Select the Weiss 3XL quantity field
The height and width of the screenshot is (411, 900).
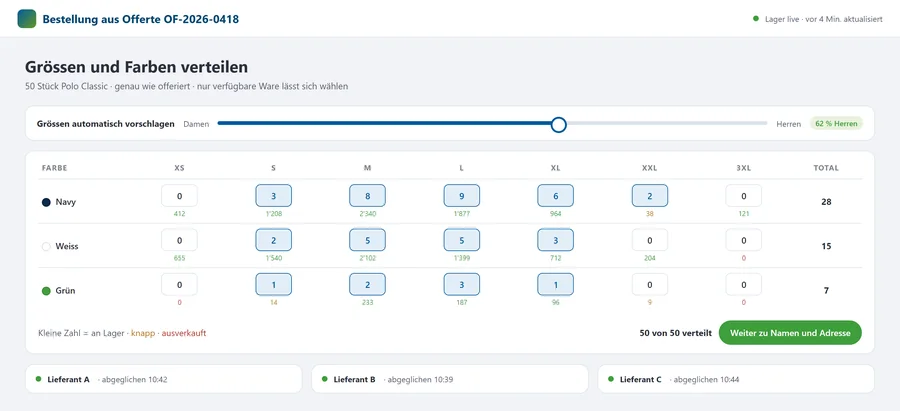[x=744, y=240]
